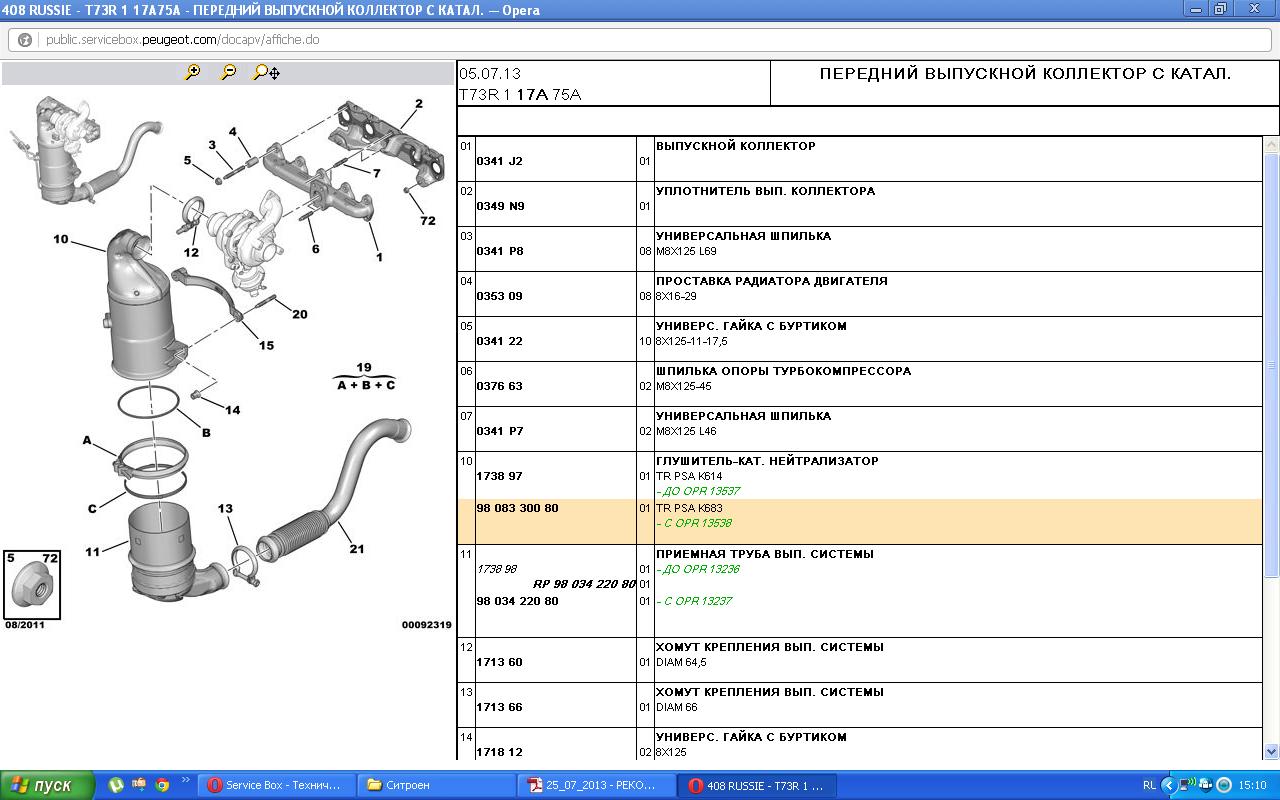Select highlighted part 98 083 300 80

[x=517, y=508]
